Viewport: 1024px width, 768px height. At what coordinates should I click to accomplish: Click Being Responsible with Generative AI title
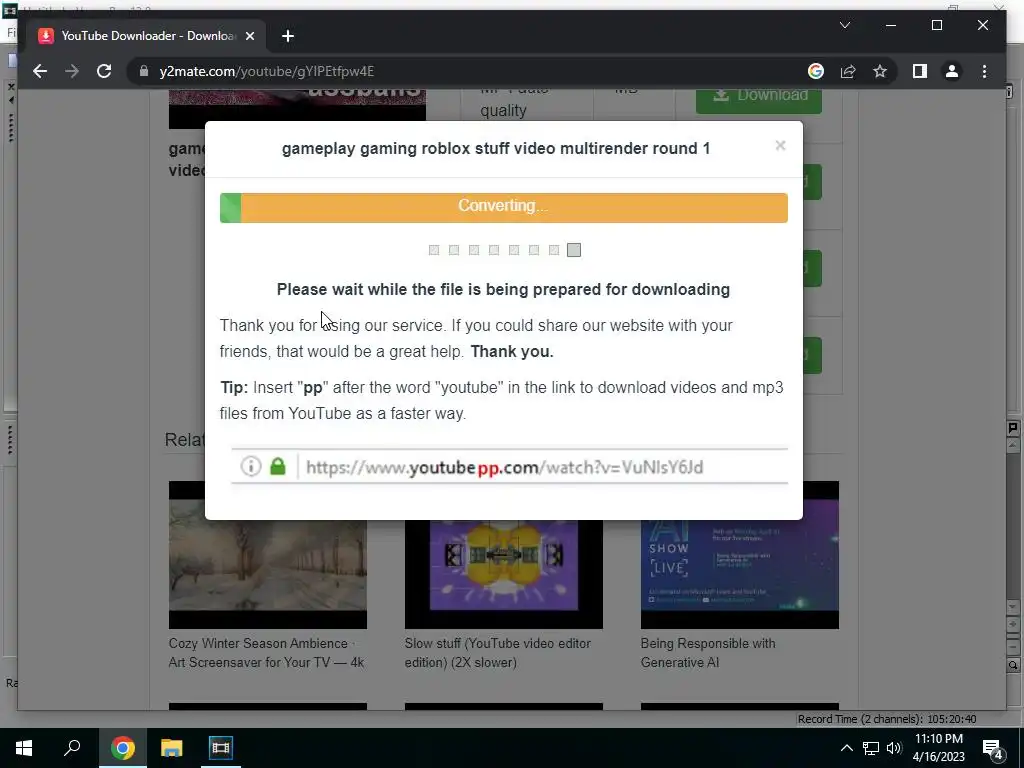[708, 652]
